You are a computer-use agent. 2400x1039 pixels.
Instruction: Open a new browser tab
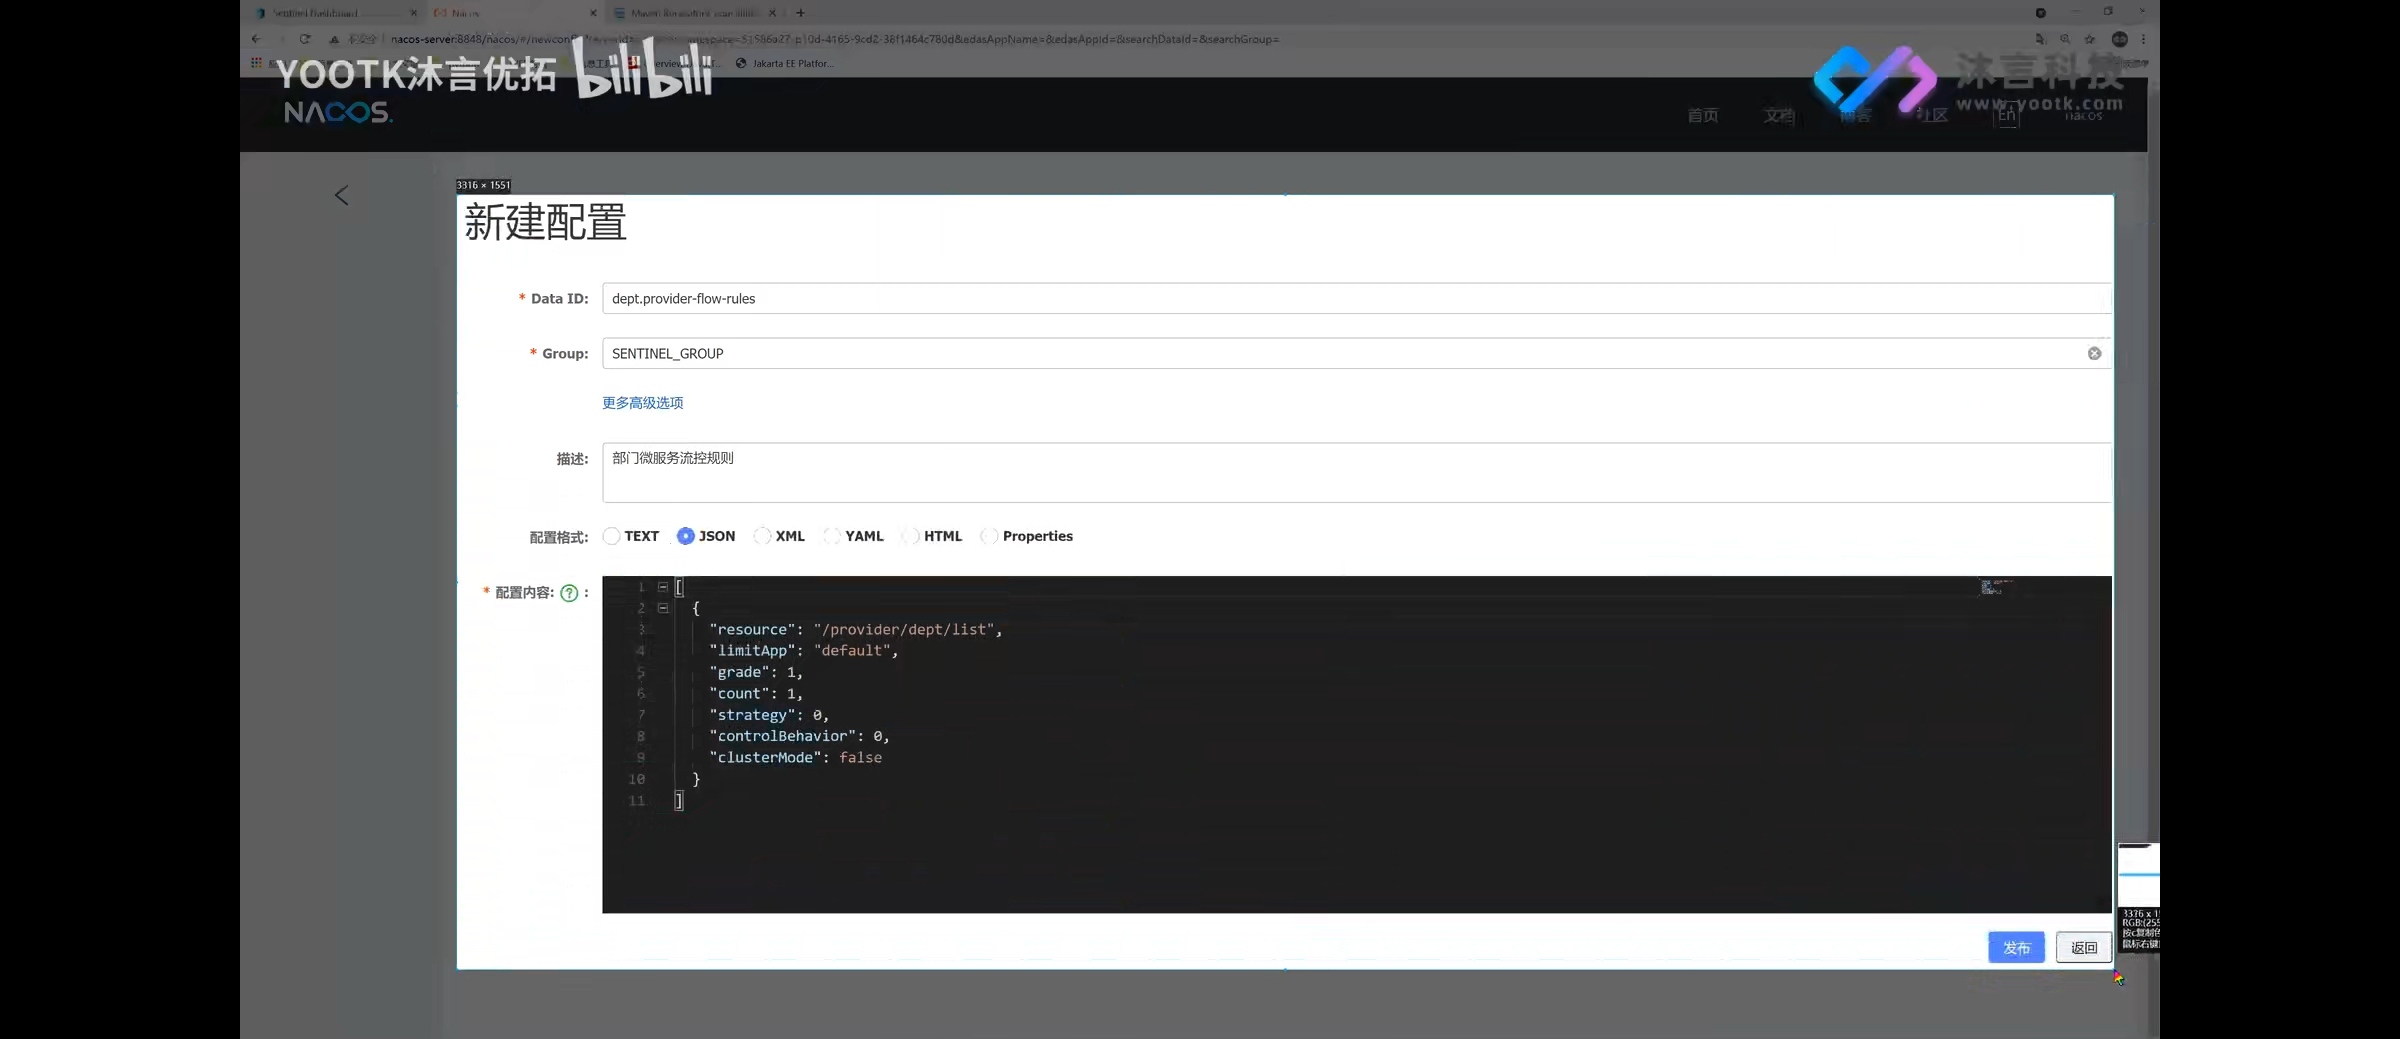click(x=800, y=13)
